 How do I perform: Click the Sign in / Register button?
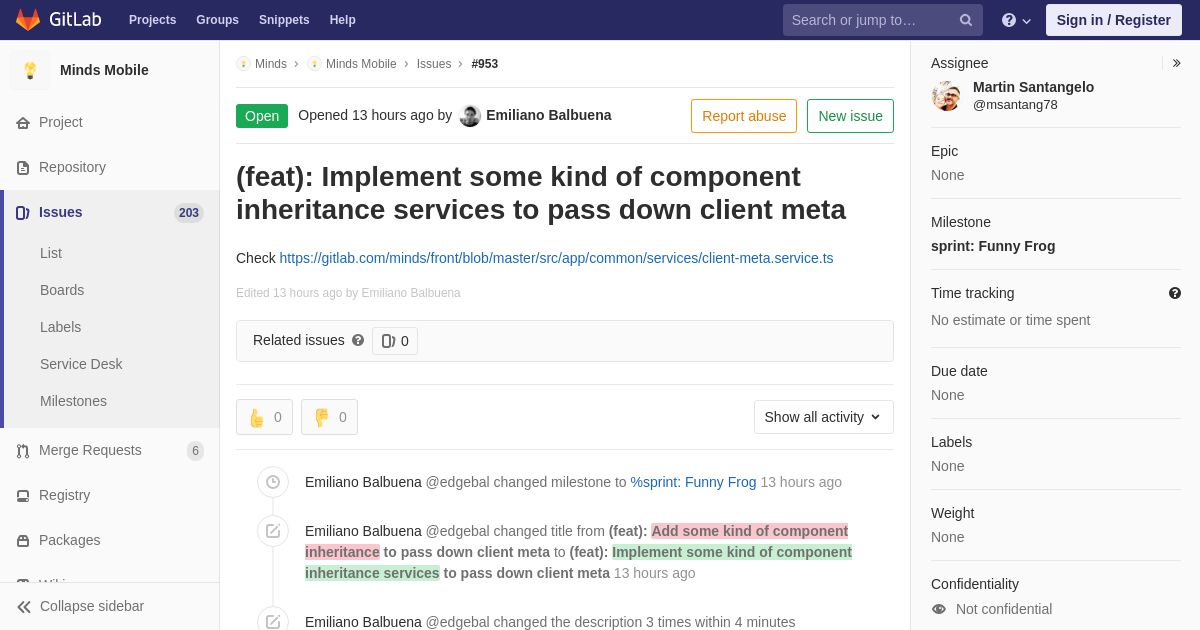pos(1114,20)
